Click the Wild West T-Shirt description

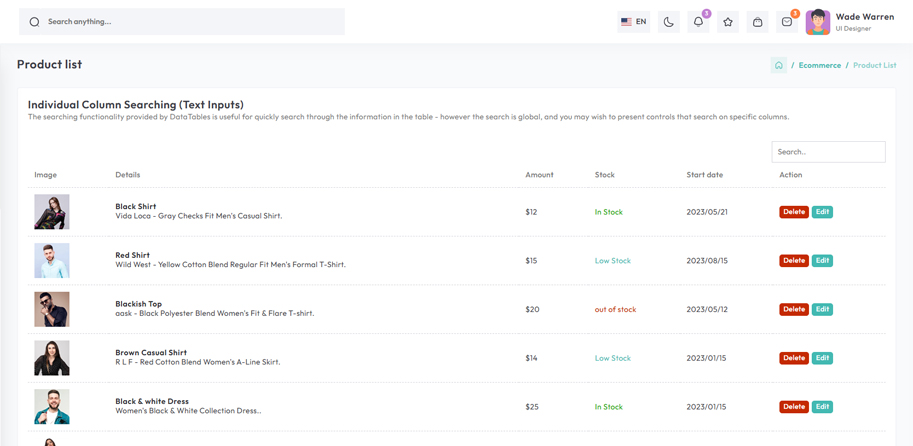tap(231, 264)
